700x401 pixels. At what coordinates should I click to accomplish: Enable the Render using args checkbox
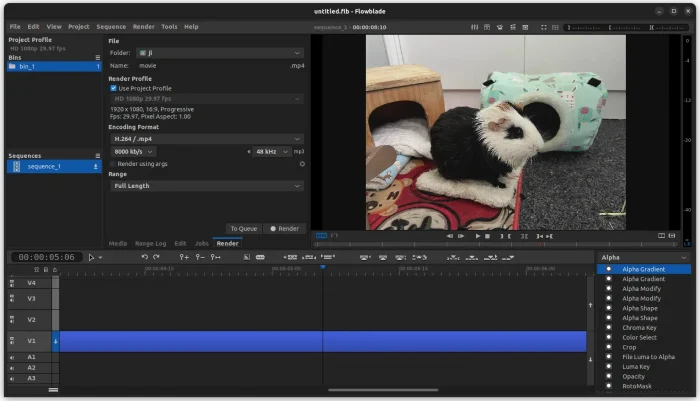(113, 163)
